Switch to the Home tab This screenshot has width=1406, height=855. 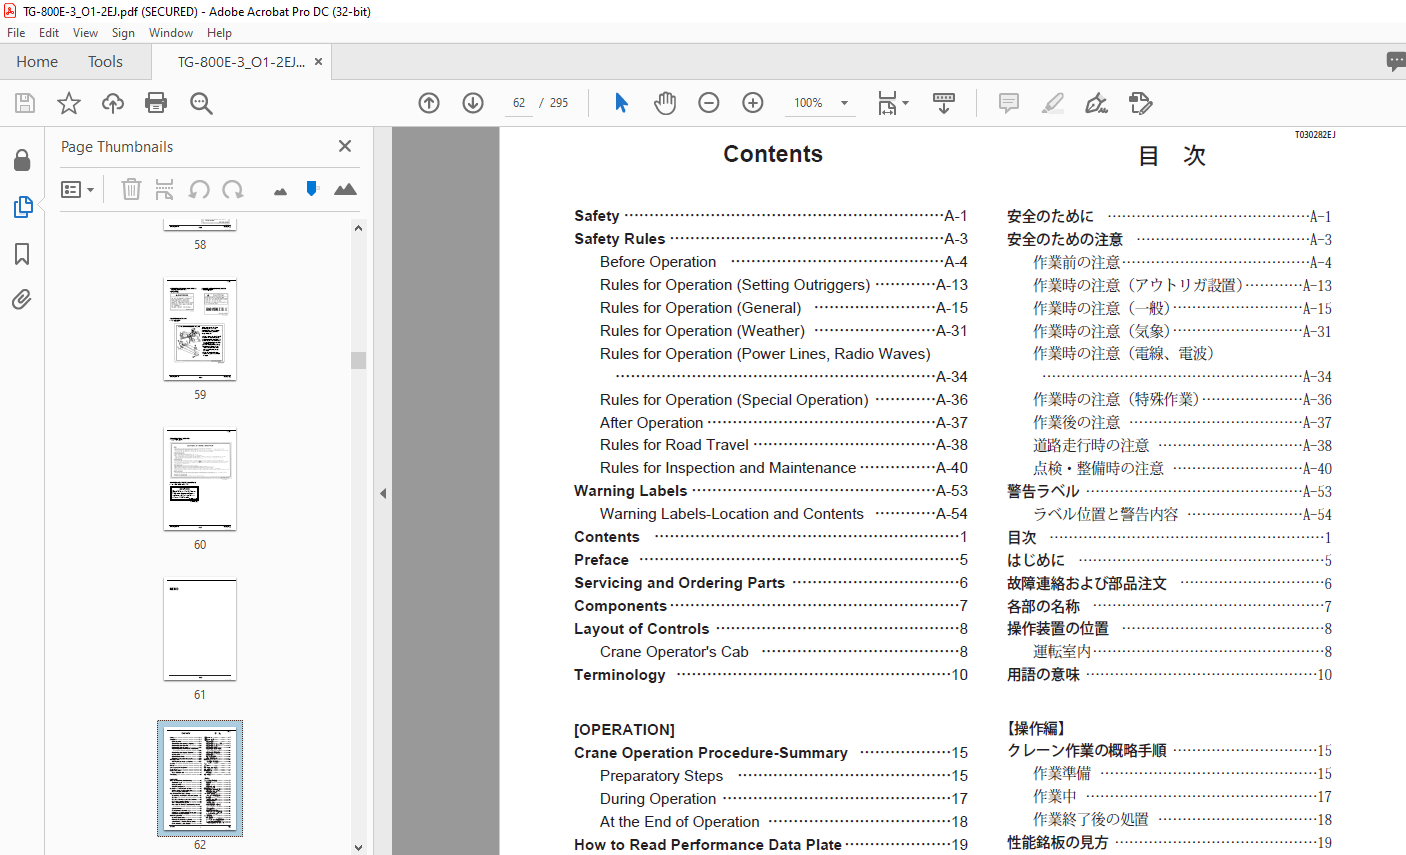[x=37, y=62]
